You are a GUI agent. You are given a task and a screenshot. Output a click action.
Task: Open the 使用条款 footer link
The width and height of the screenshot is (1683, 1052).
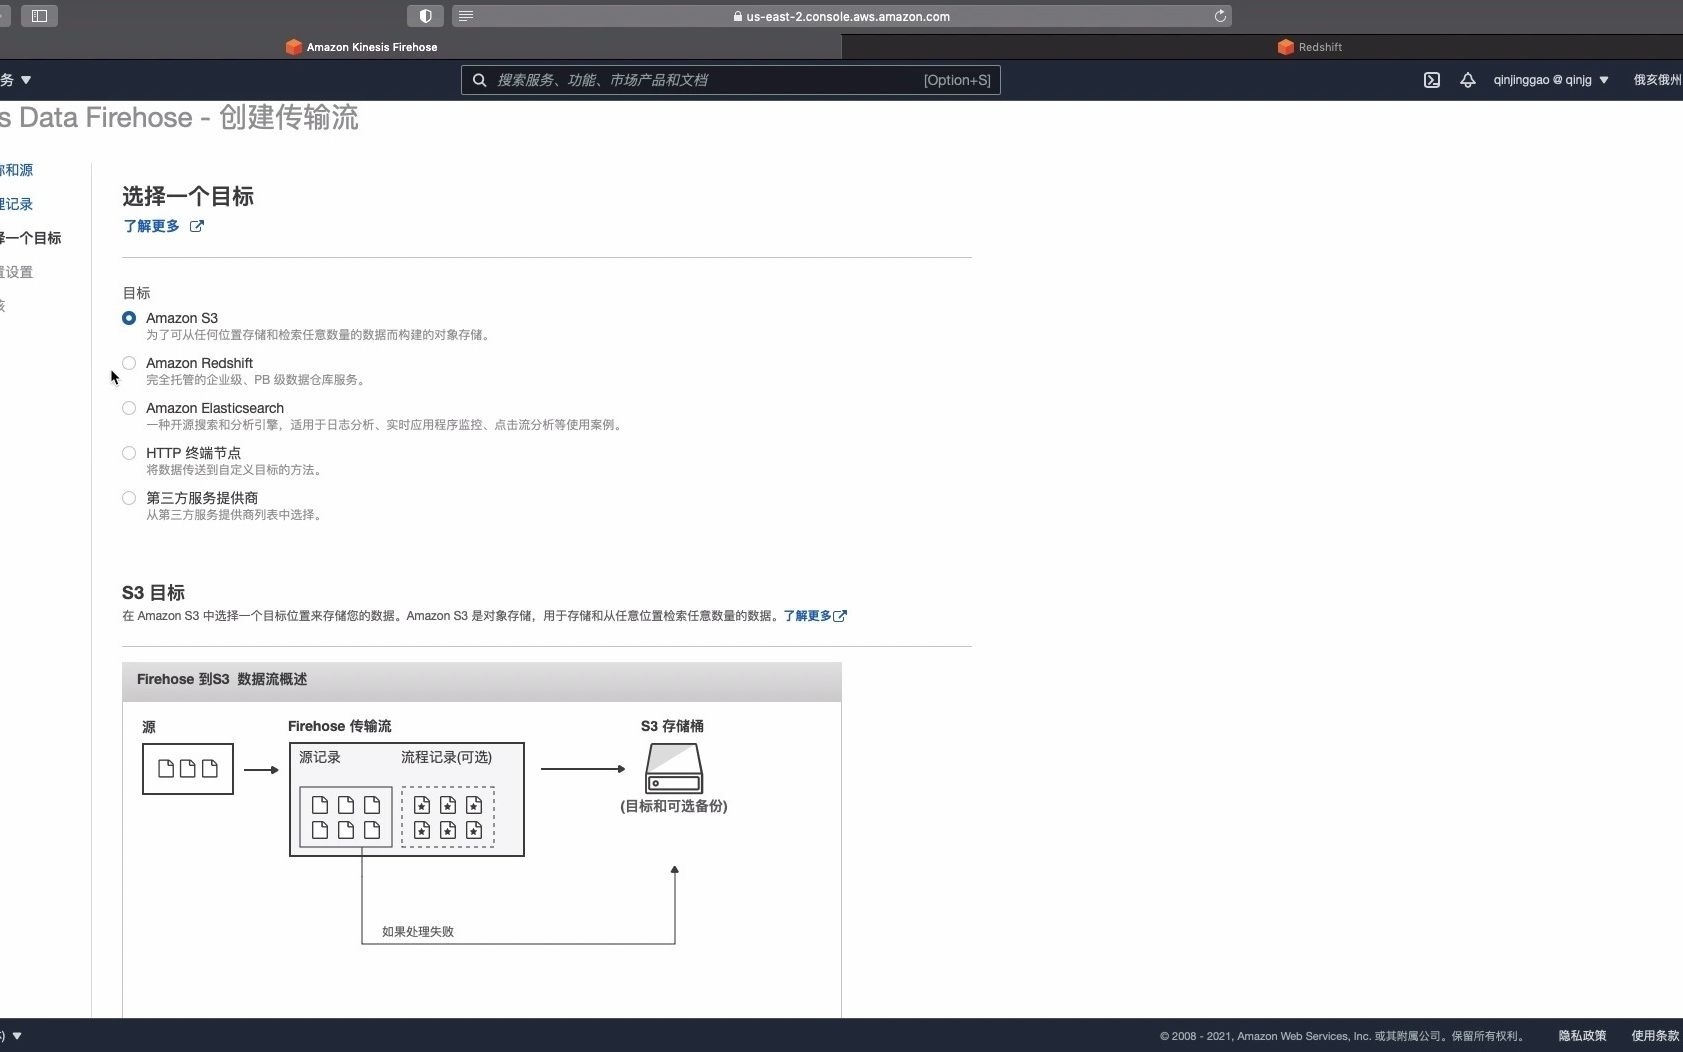tap(1656, 1036)
